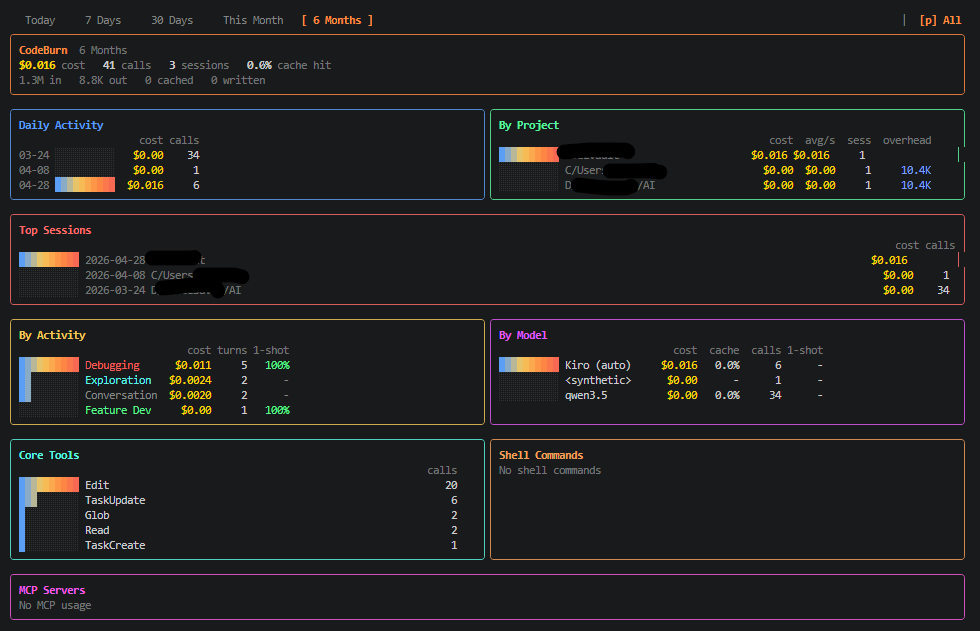Select the Conversation activity row
Image resolution: width=980 pixels, height=631 pixels.
coord(154,395)
